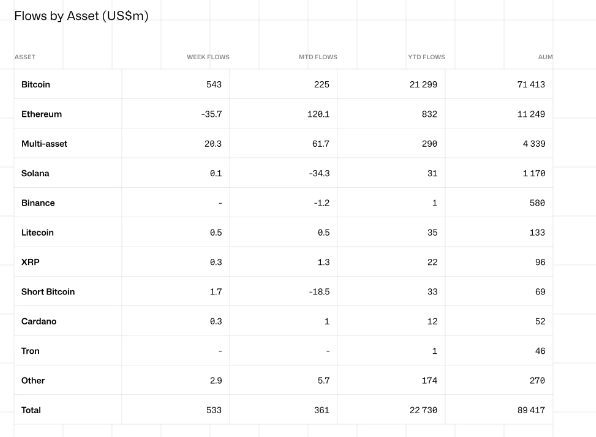This screenshot has height=437, width=596.
Task: Click the ASSET column header
Action: tap(25, 57)
